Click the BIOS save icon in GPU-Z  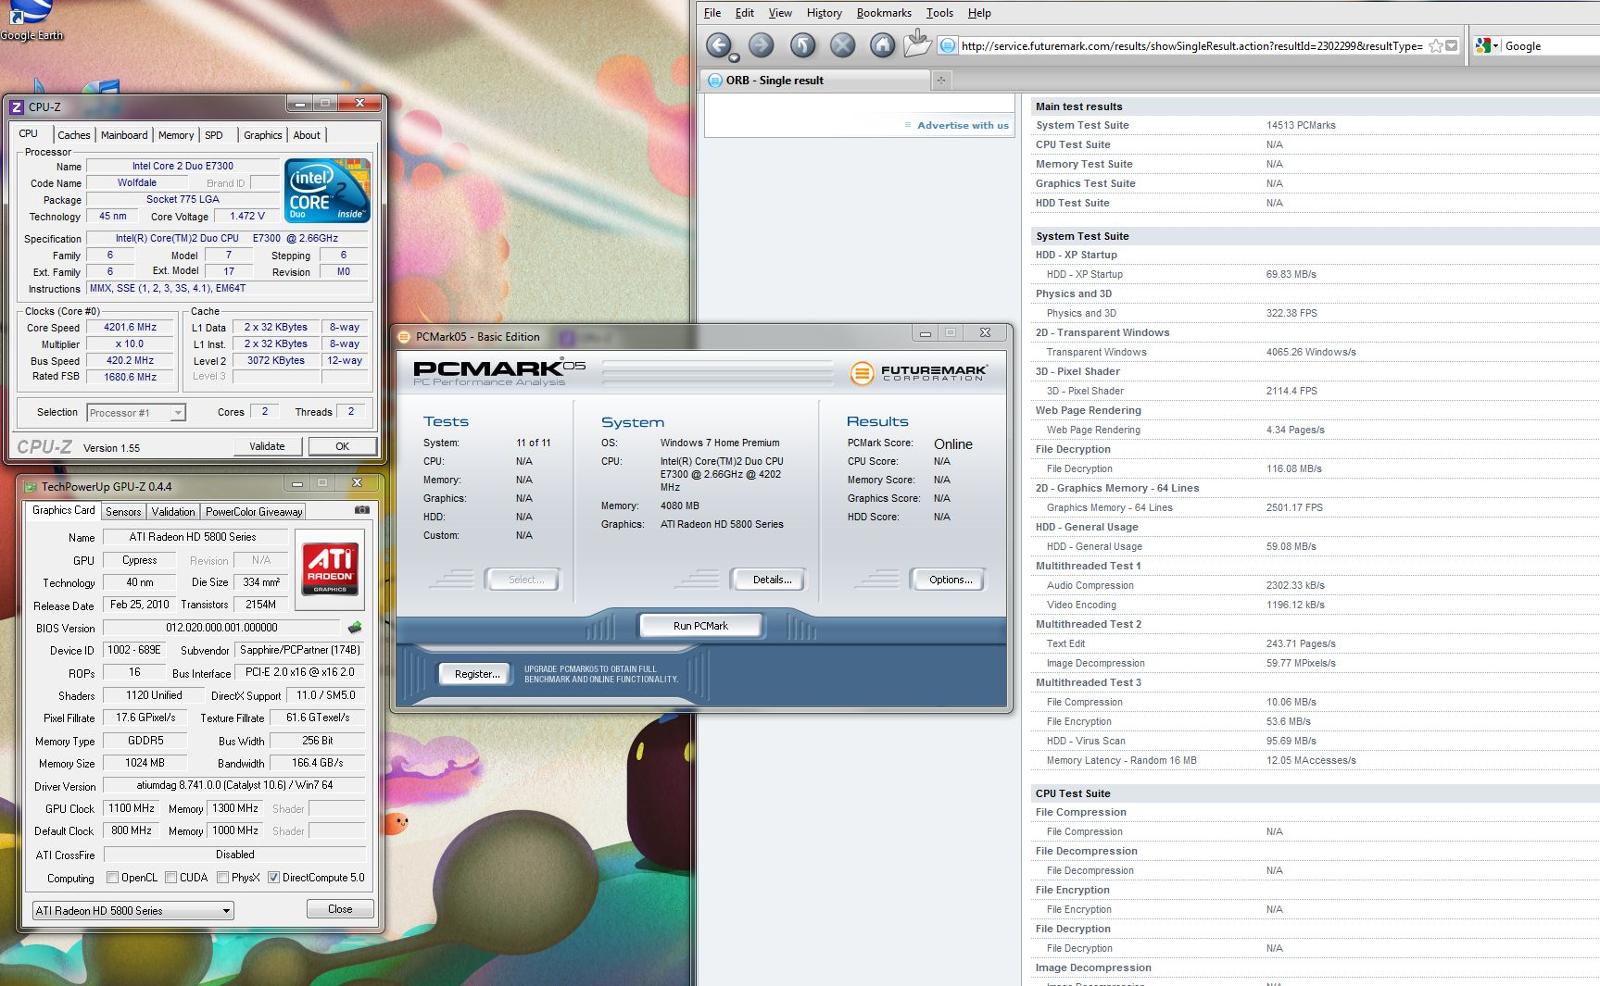354,628
